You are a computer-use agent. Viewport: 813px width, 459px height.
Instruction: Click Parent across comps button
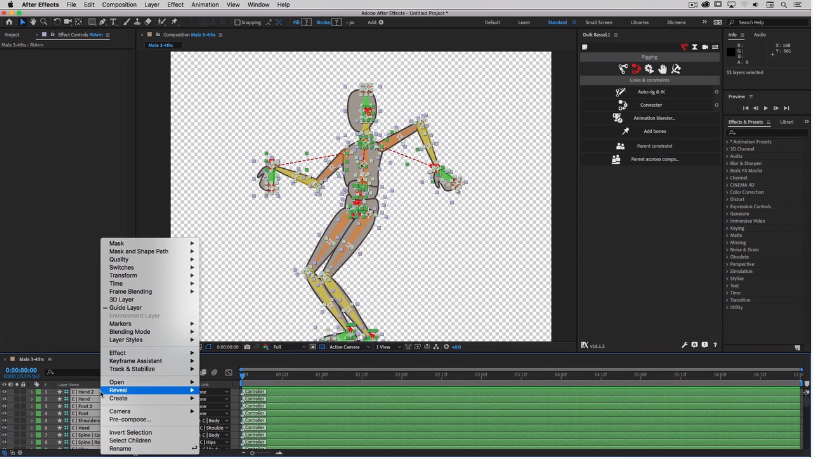click(x=654, y=159)
